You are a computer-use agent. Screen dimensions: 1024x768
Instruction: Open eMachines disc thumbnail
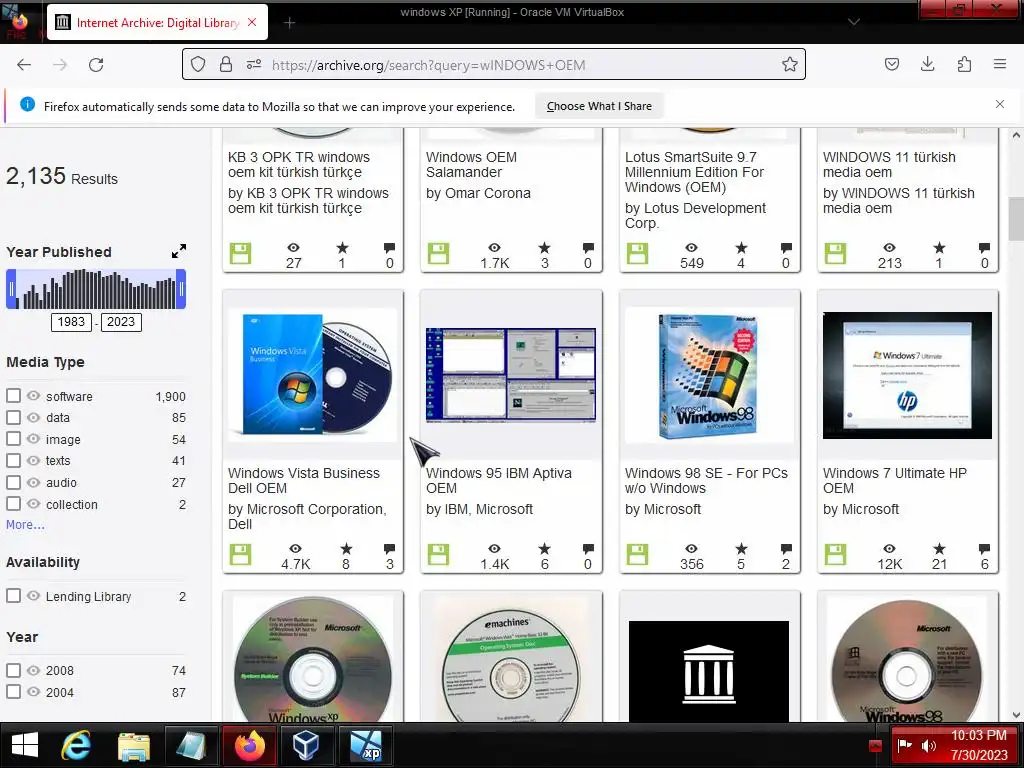pos(511,660)
